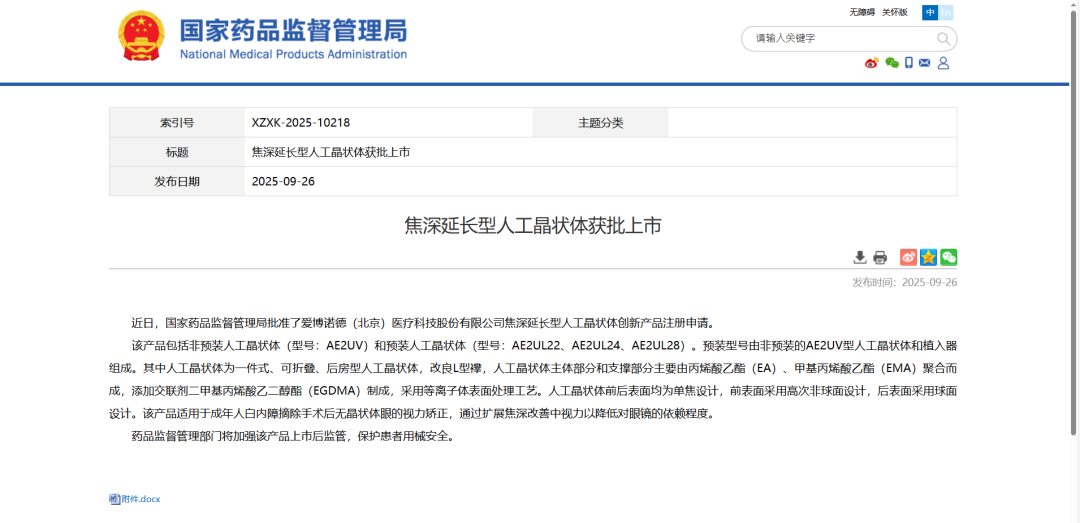
Task: Share article to WeChat via green icon
Action: pos(948,258)
